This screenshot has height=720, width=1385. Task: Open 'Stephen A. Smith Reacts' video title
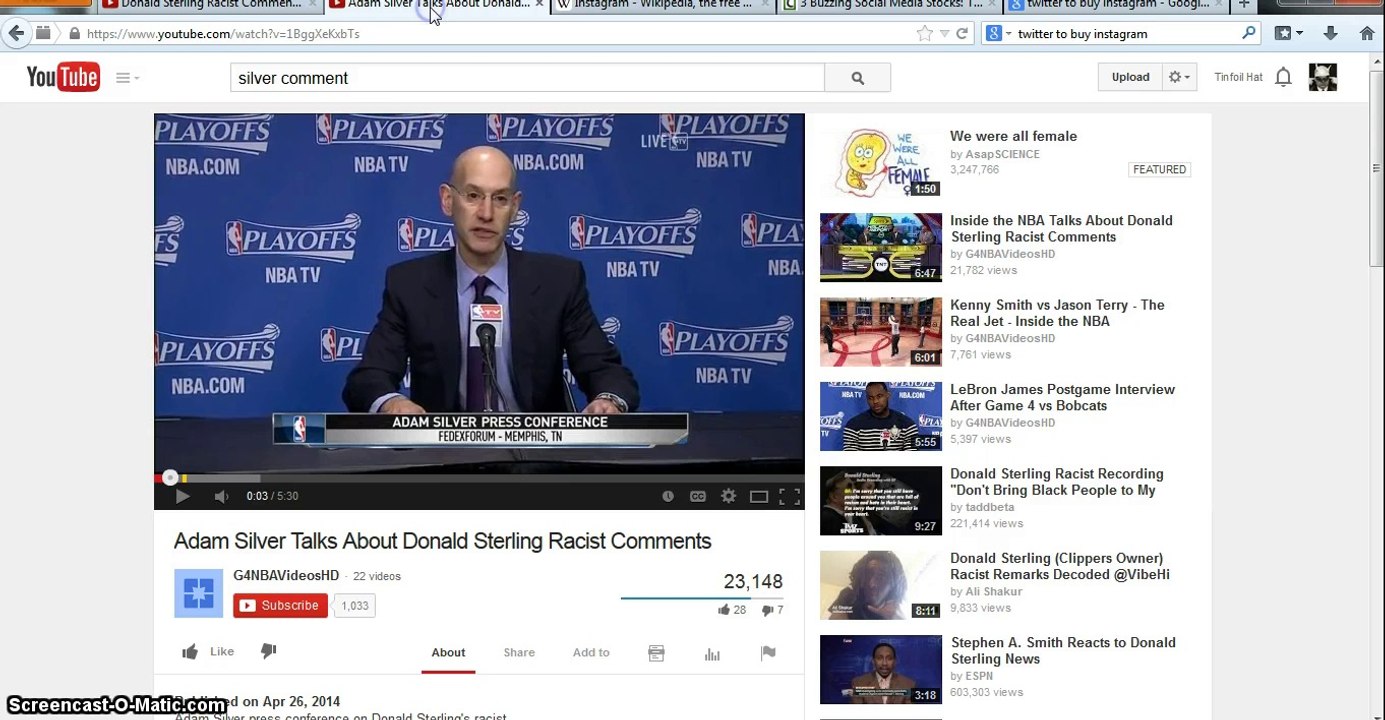click(1063, 651)
